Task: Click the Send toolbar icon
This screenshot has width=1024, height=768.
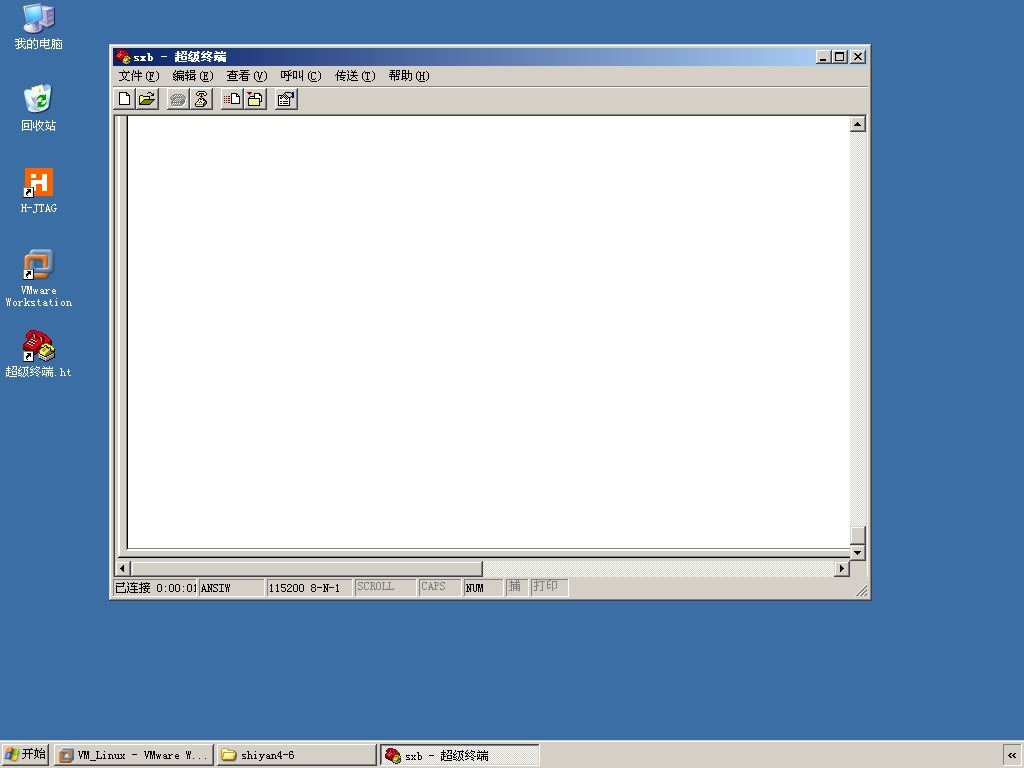Action: (x=232, y=99)
